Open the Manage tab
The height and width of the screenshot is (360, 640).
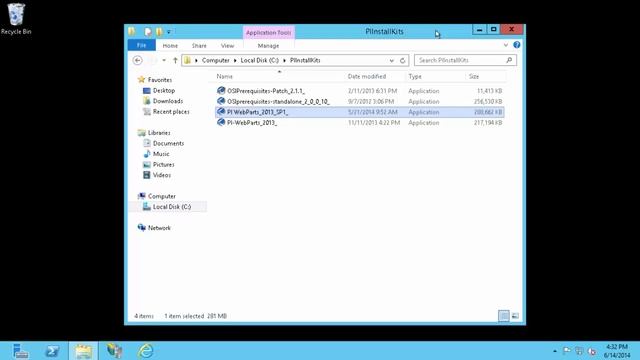click(x=268, y=46)
